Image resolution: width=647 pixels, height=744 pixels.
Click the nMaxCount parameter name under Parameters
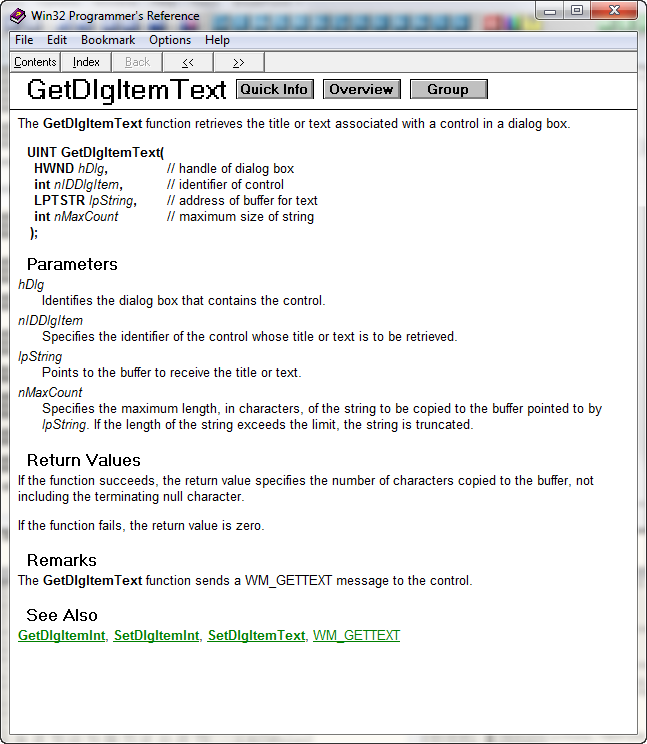click(x=50, y=392)
